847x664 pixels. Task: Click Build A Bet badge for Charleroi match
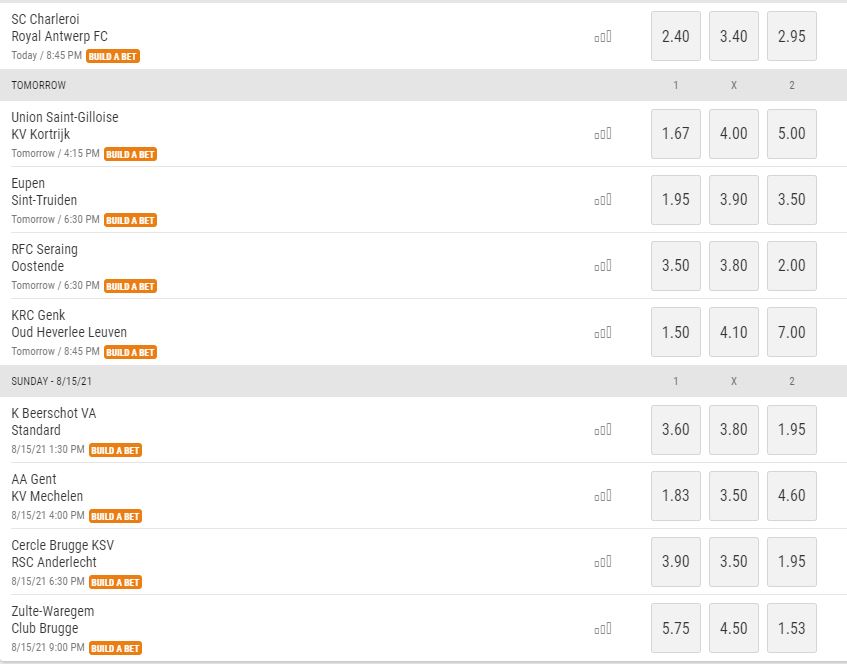pyautogui.click(x=113, y=56)
